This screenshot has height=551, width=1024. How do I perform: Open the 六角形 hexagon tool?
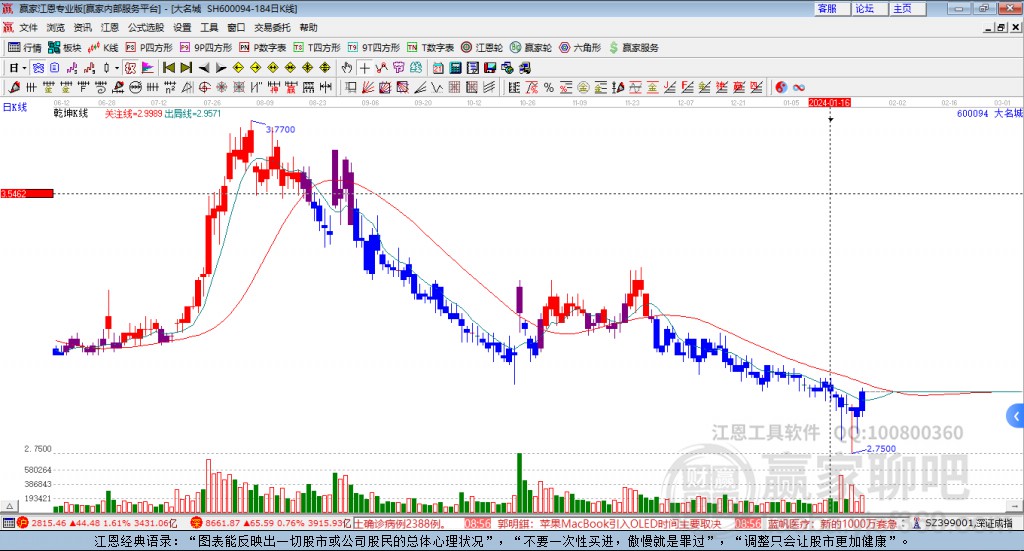click(x=580, y=48)
